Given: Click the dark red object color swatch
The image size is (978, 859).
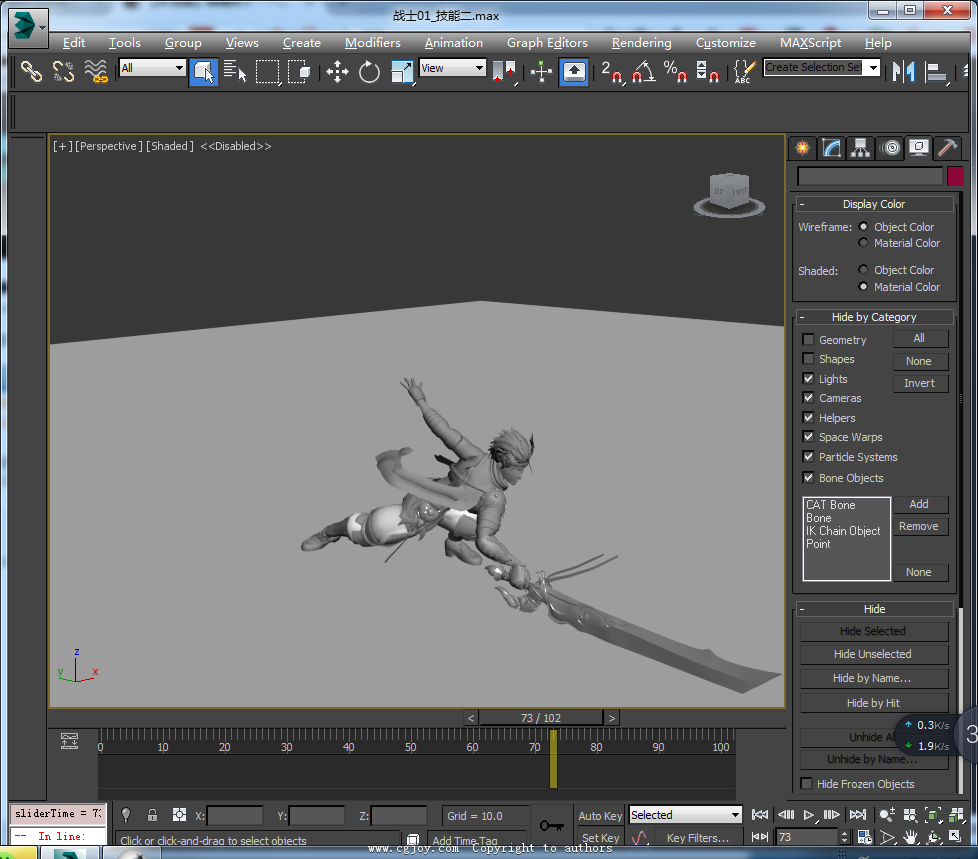Looking at the screenshot, I should (x=955, y=176).
